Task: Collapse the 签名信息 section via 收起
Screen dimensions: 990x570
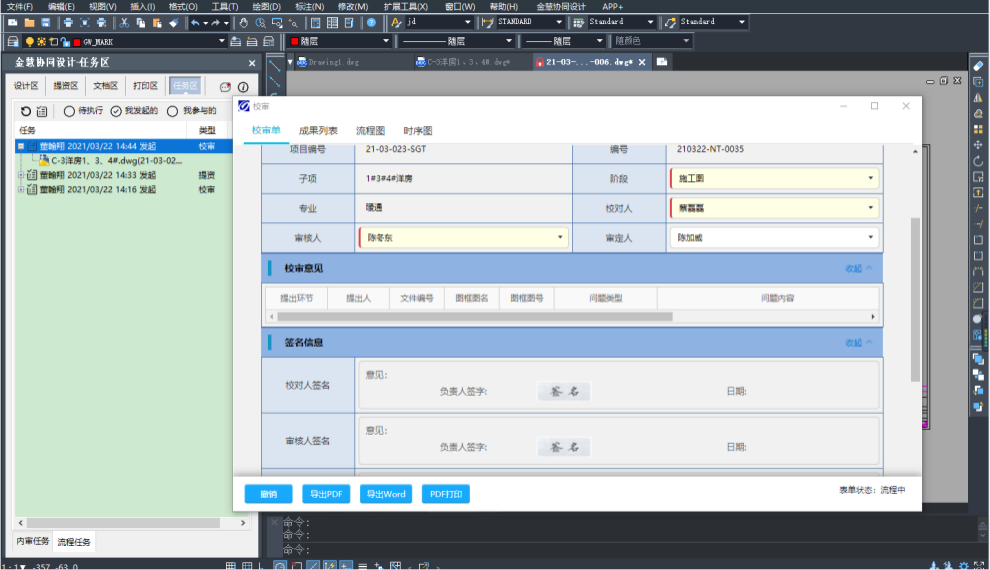Action: coord(859,343)
